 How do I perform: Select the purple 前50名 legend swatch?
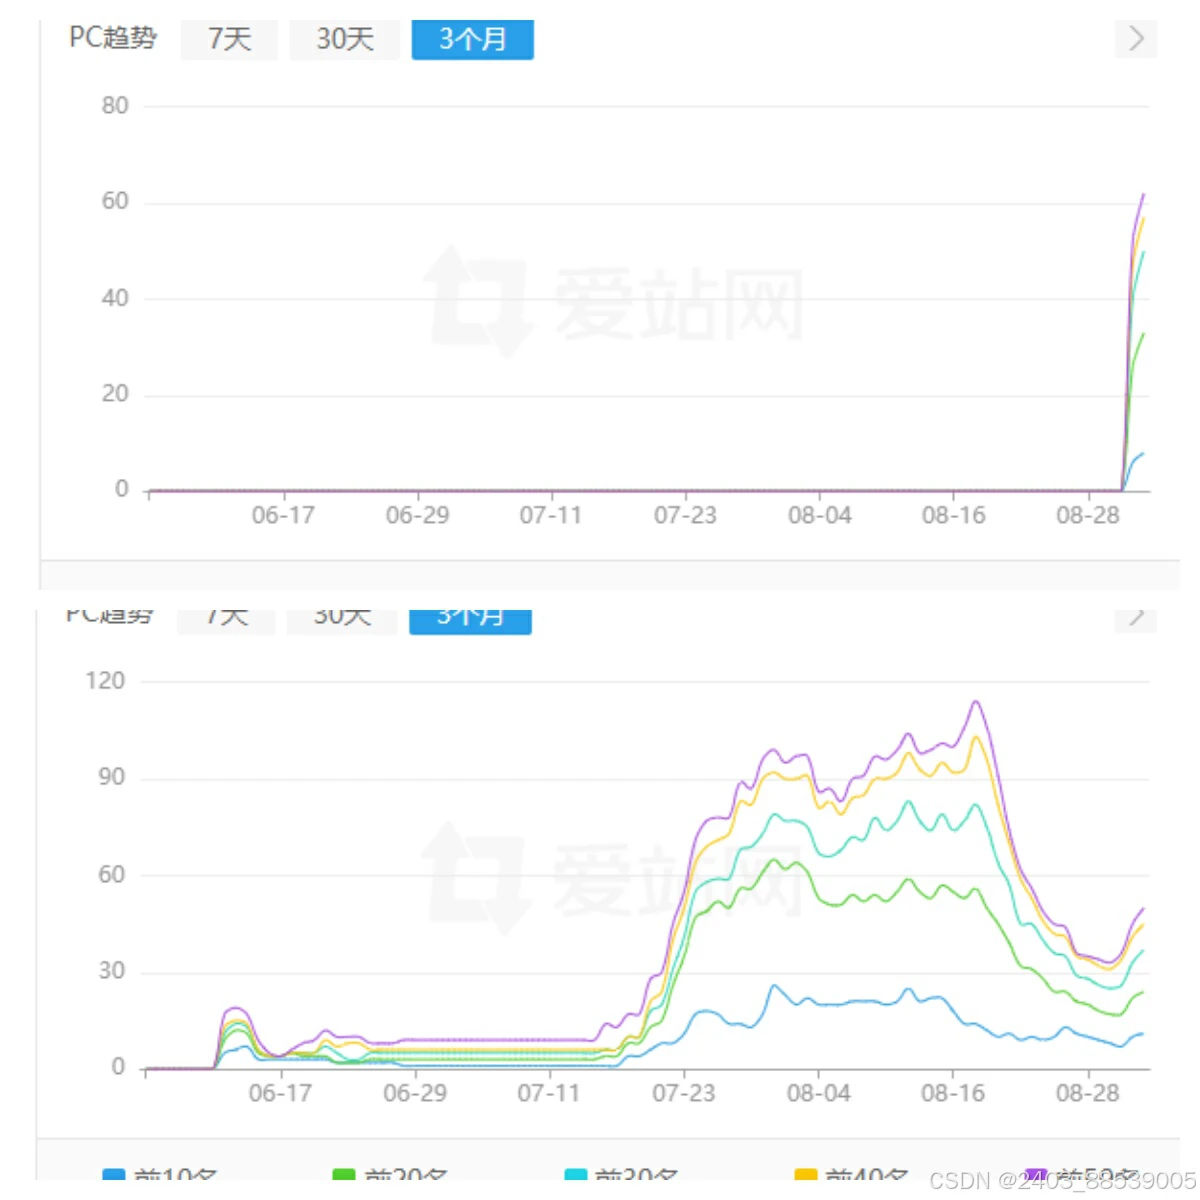click(x=1035, y=1175)
